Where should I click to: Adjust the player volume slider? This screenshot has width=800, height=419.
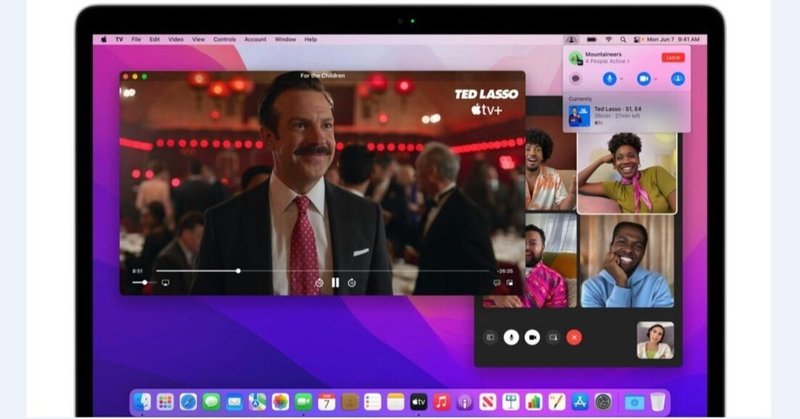144,282
